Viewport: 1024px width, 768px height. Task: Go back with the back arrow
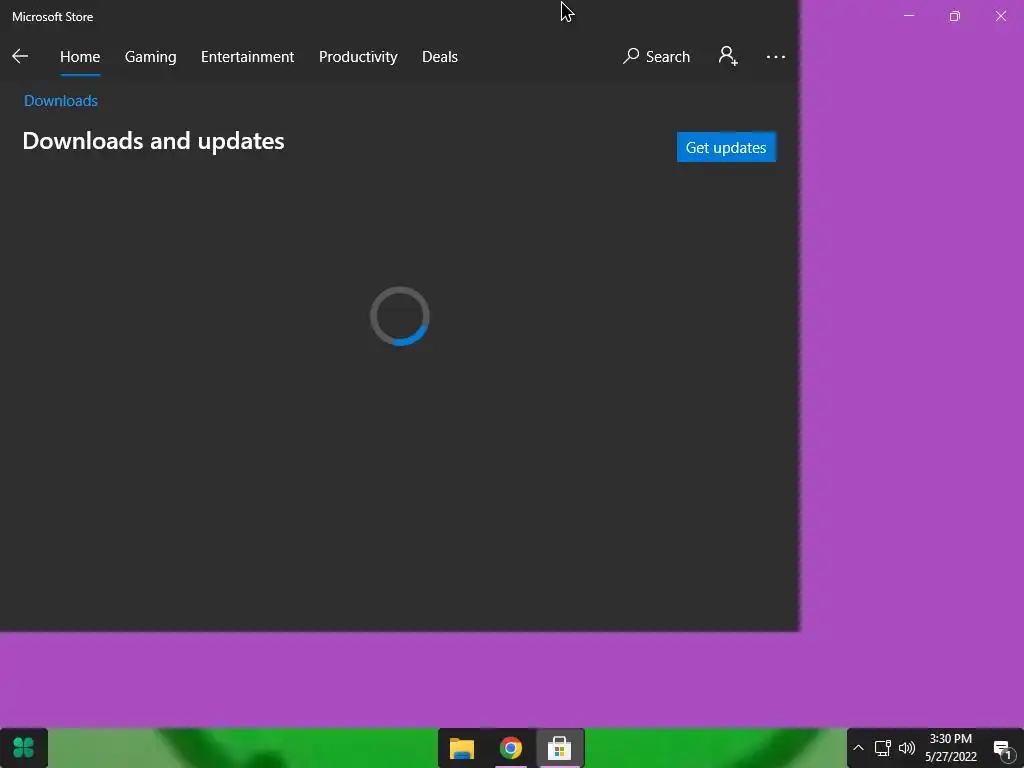20,57
